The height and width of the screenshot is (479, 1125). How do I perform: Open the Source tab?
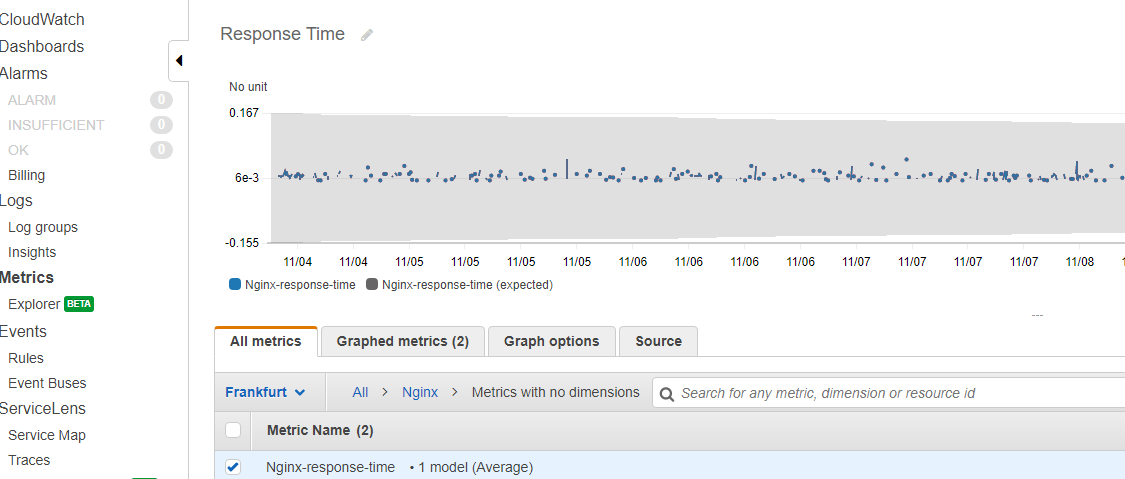(x=658, y=341)
